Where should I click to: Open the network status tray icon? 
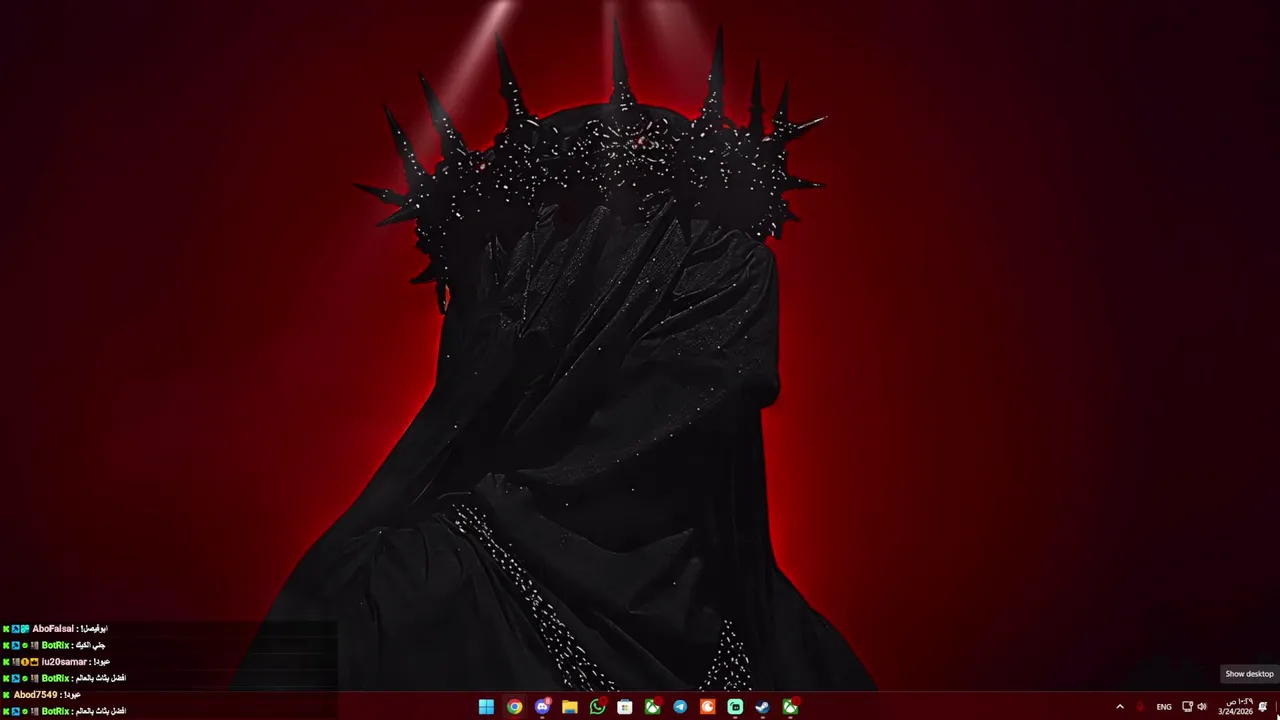pyautogui.click(x=1187, y=707)
